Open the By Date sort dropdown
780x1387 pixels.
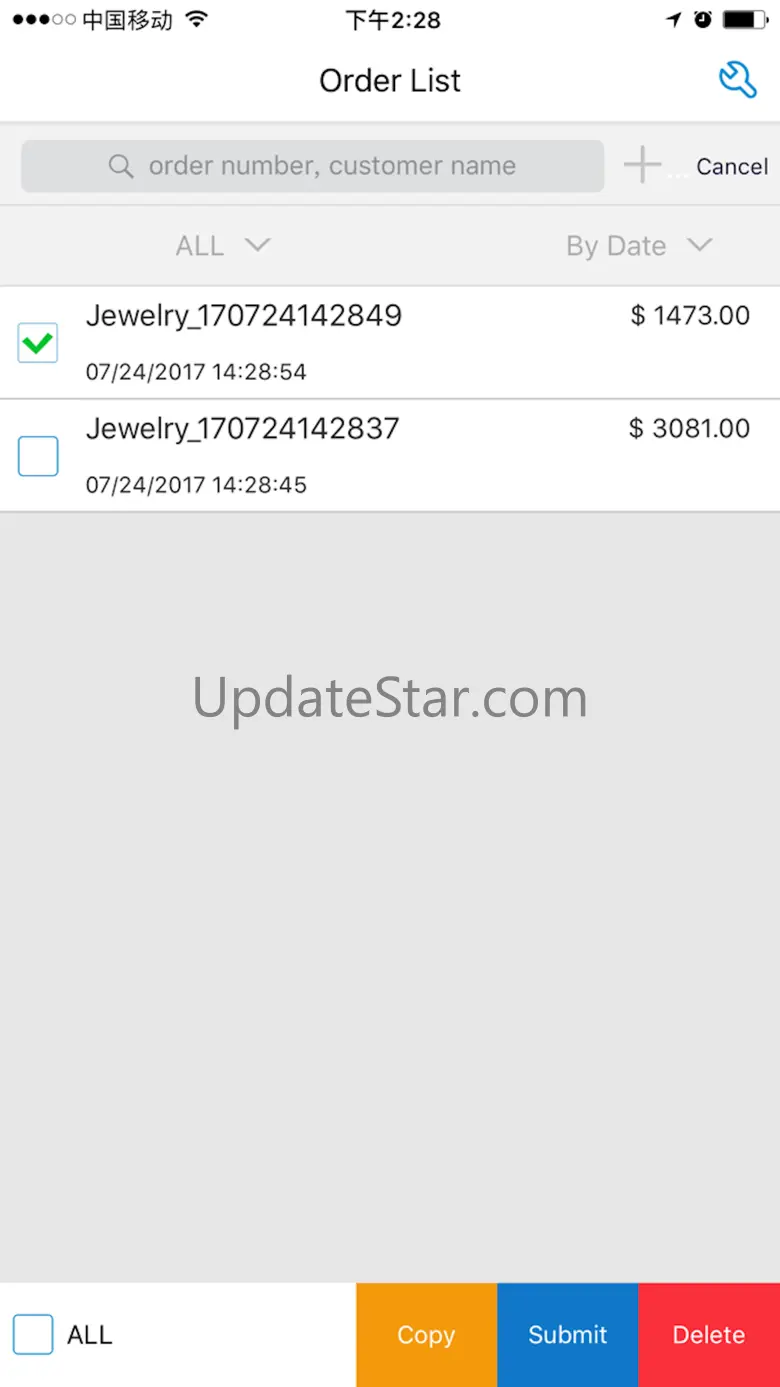(639, 245)
